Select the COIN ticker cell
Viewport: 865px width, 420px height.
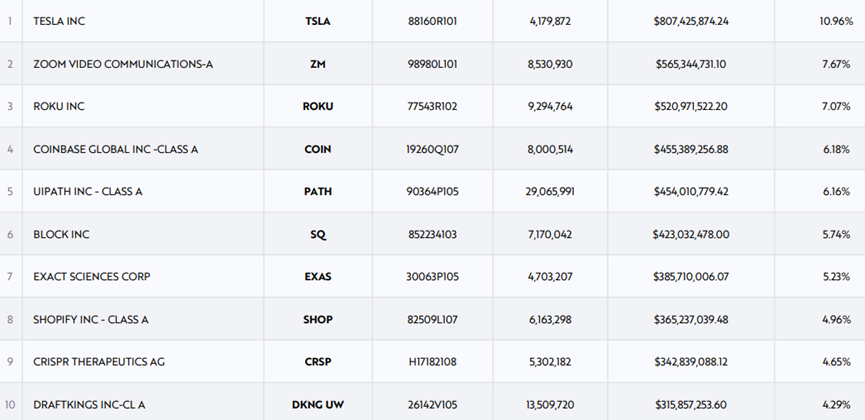point(318,149)
